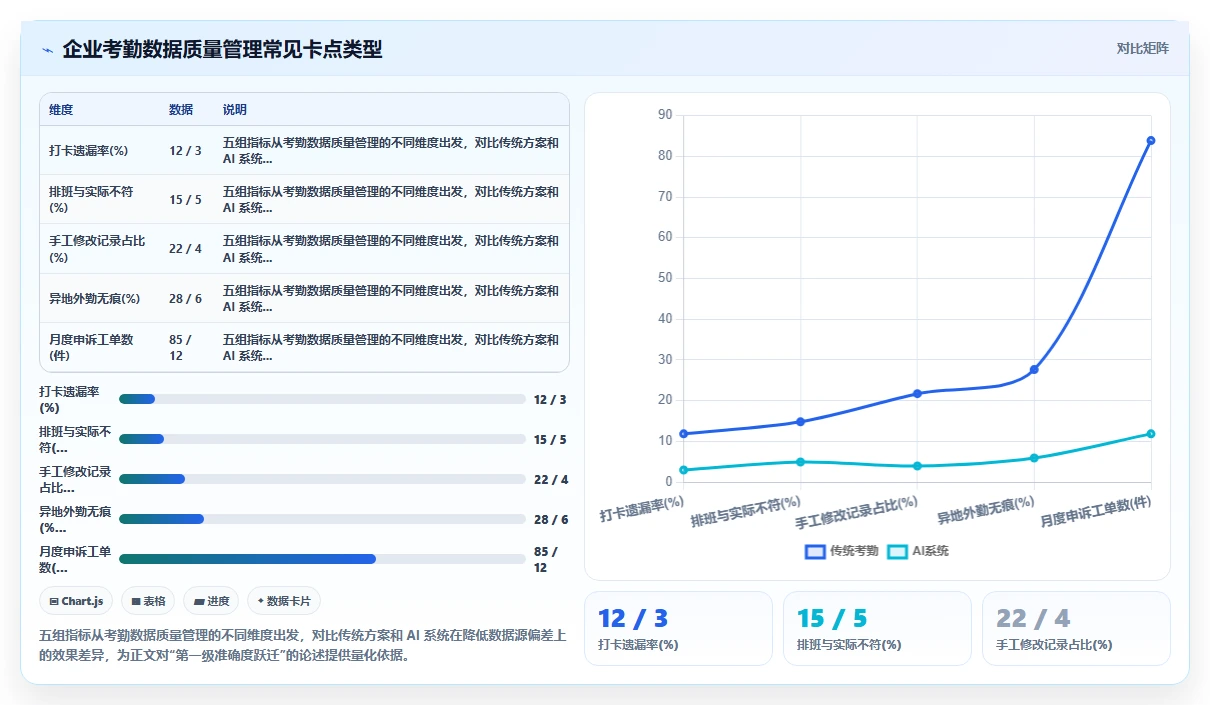Select the 表格 tag chip

[148, 601]
